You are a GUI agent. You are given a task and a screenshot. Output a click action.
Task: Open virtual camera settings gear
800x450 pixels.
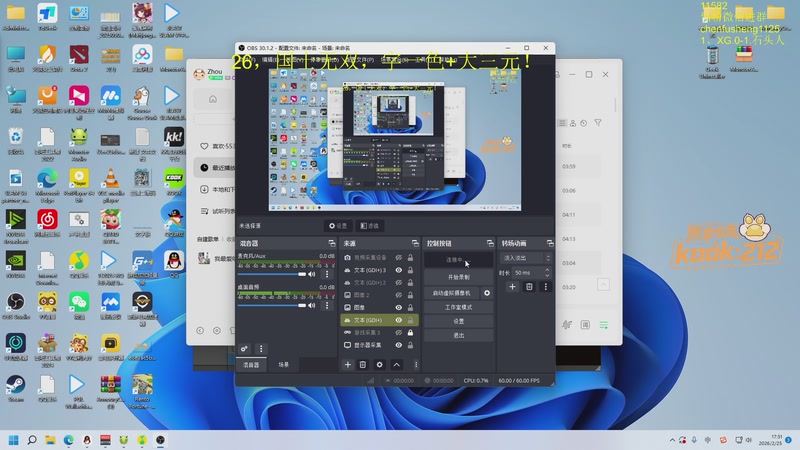487,293
